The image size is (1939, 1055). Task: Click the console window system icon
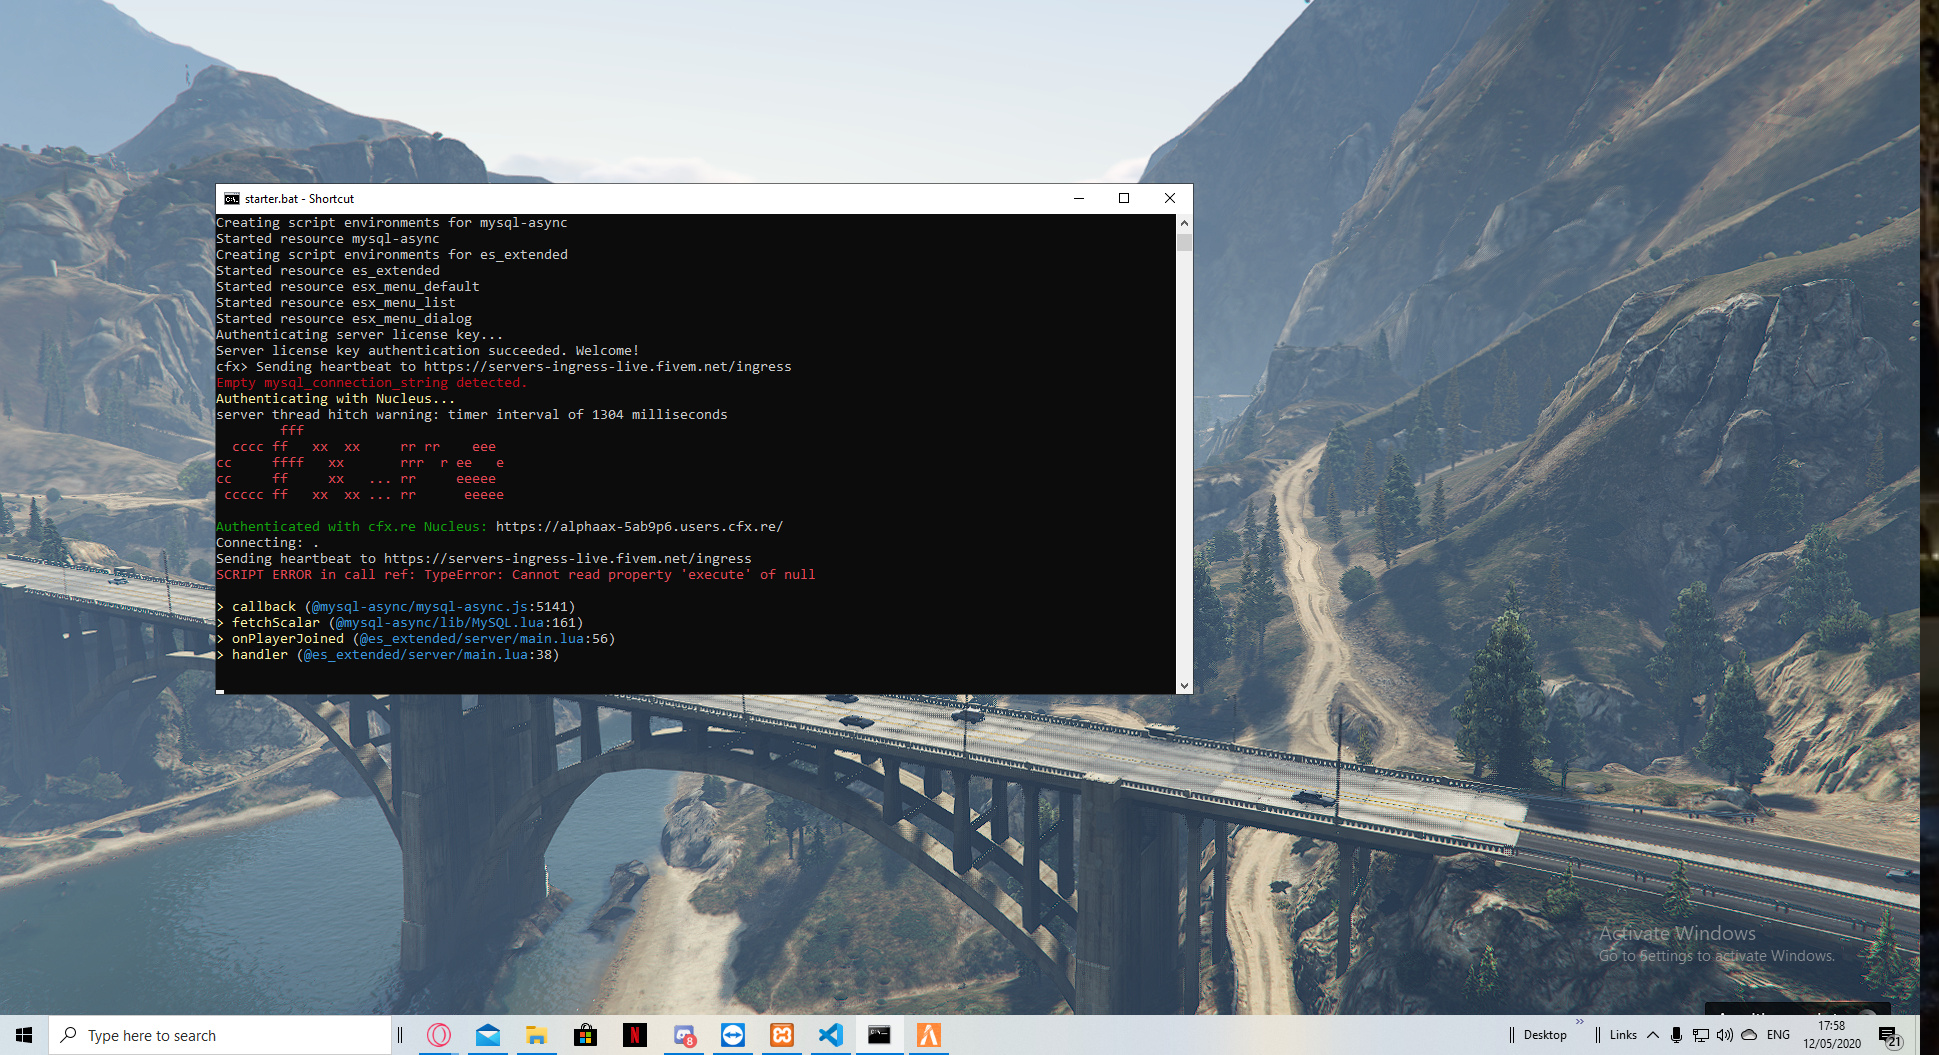232,199
